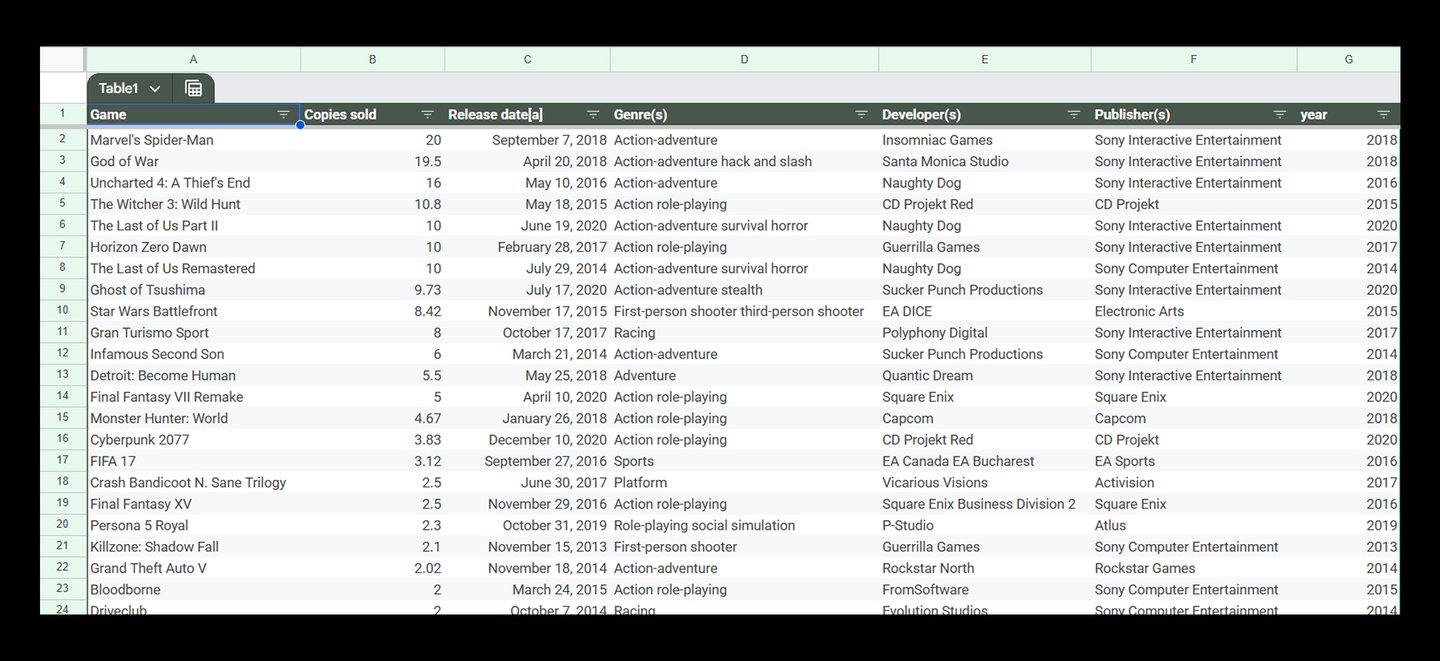Viewport: 1440px width, 661px height.
Task: Select column E header
Action: [x=985, y=60]
